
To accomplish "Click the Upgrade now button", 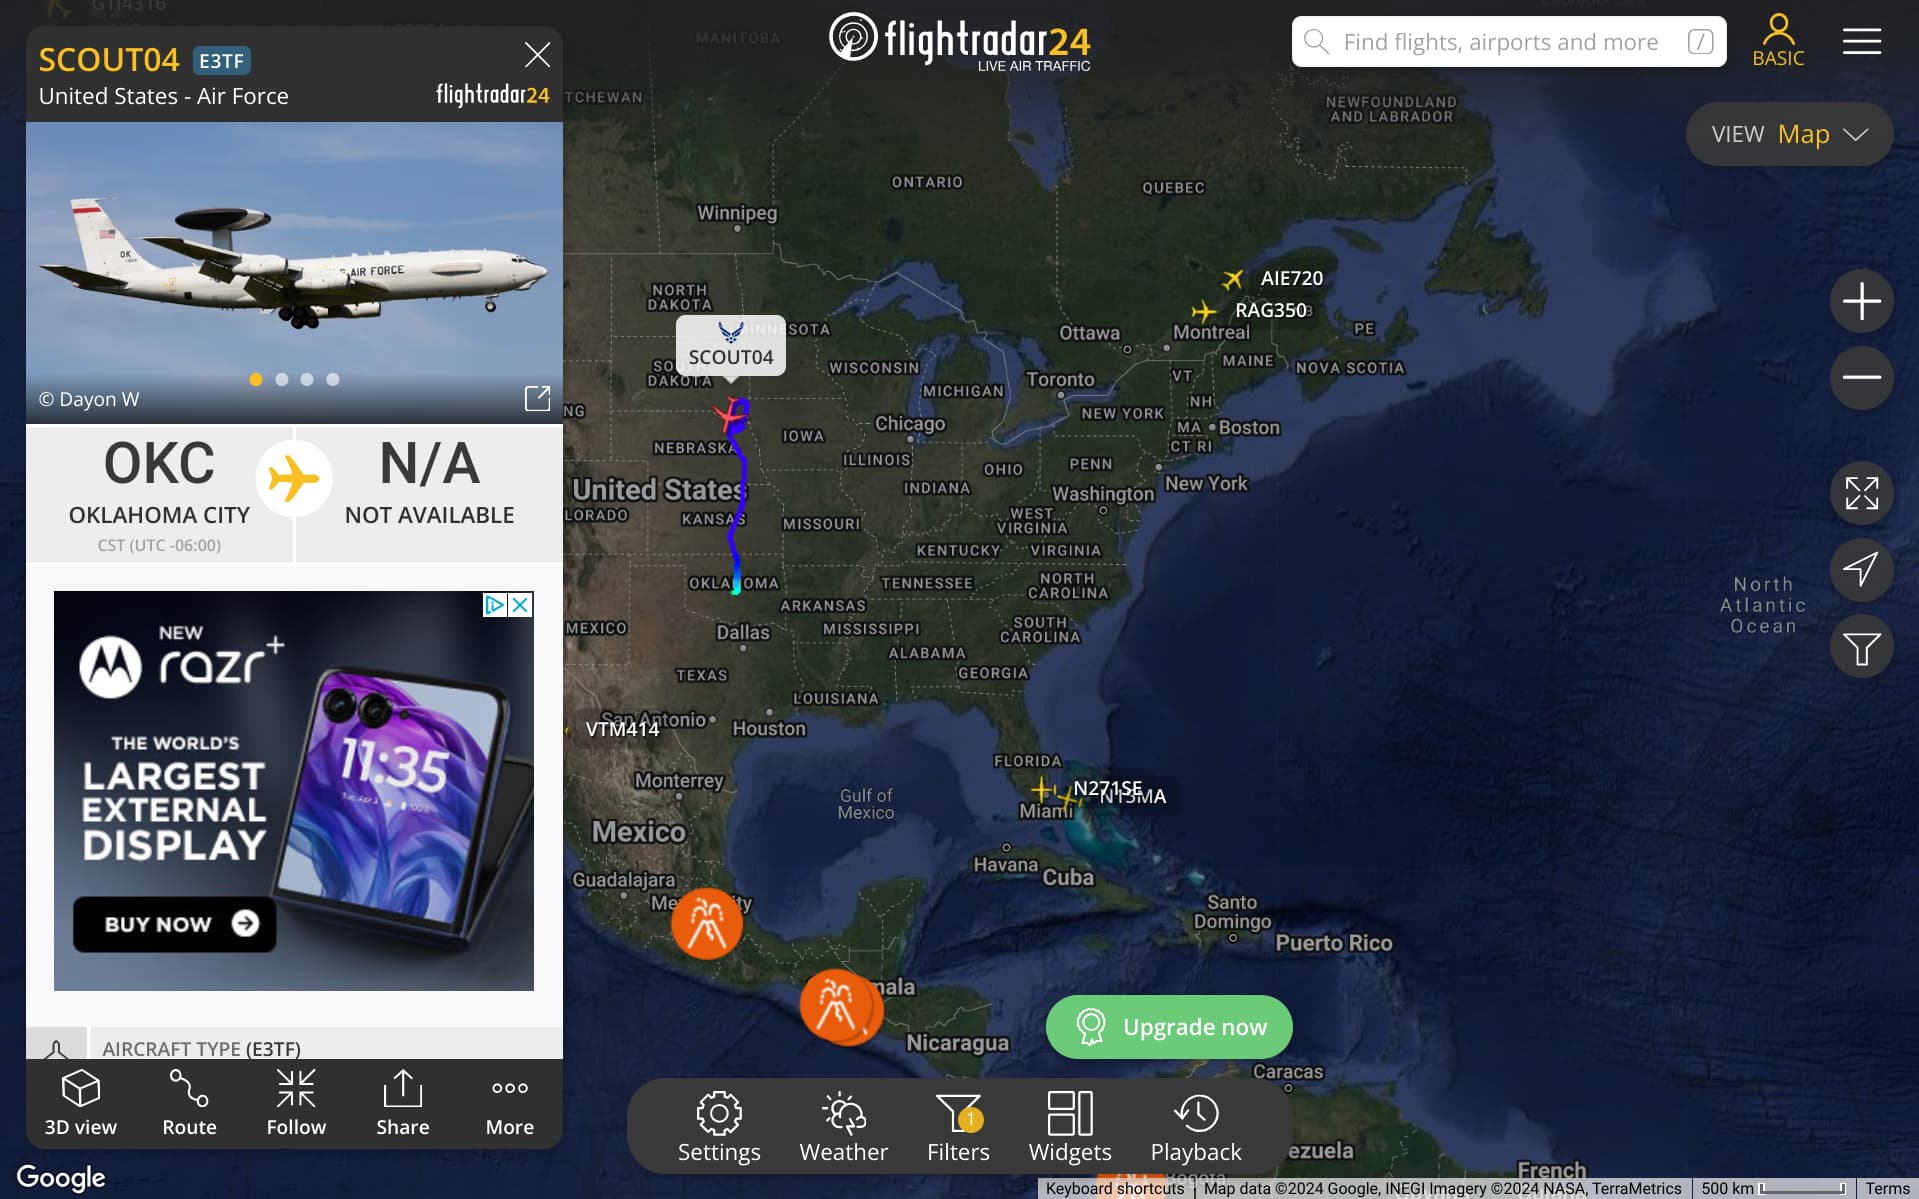I will point(1169,1027).
